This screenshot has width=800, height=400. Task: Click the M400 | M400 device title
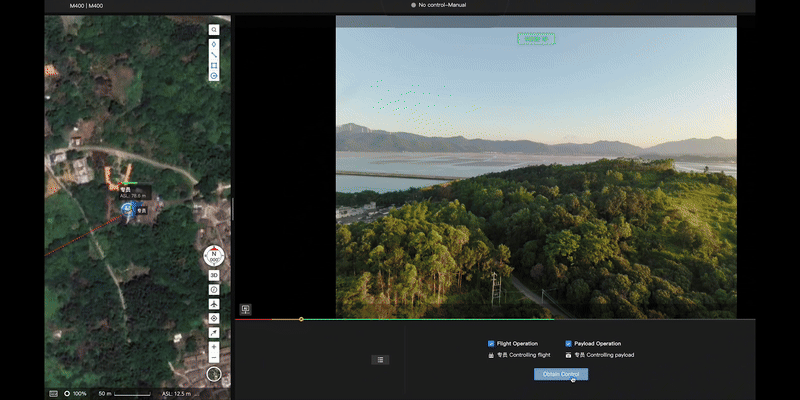(x=86, y=6)
